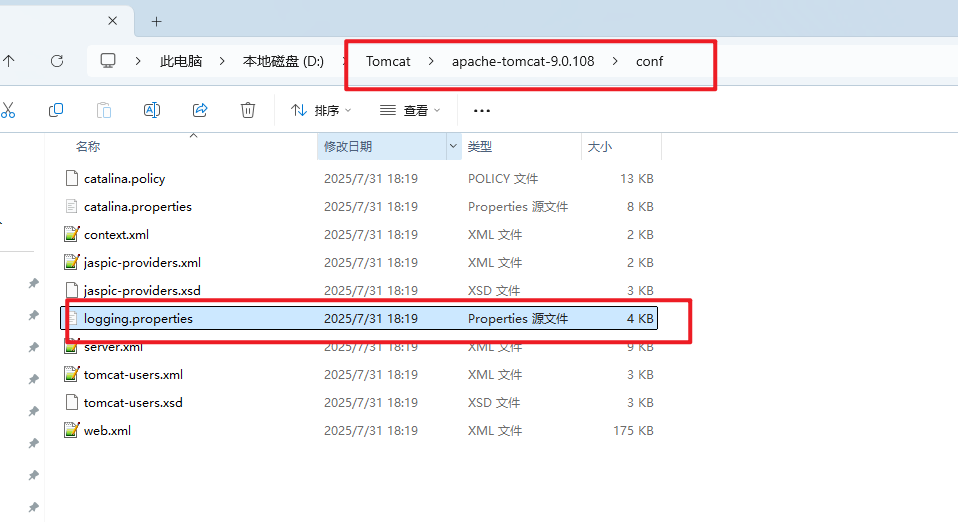Image resolution: width=958 pixels, height=522 pixels.
Task: Sort by 类型 column header
Action: pyautogui.click(x=480, y=147)
